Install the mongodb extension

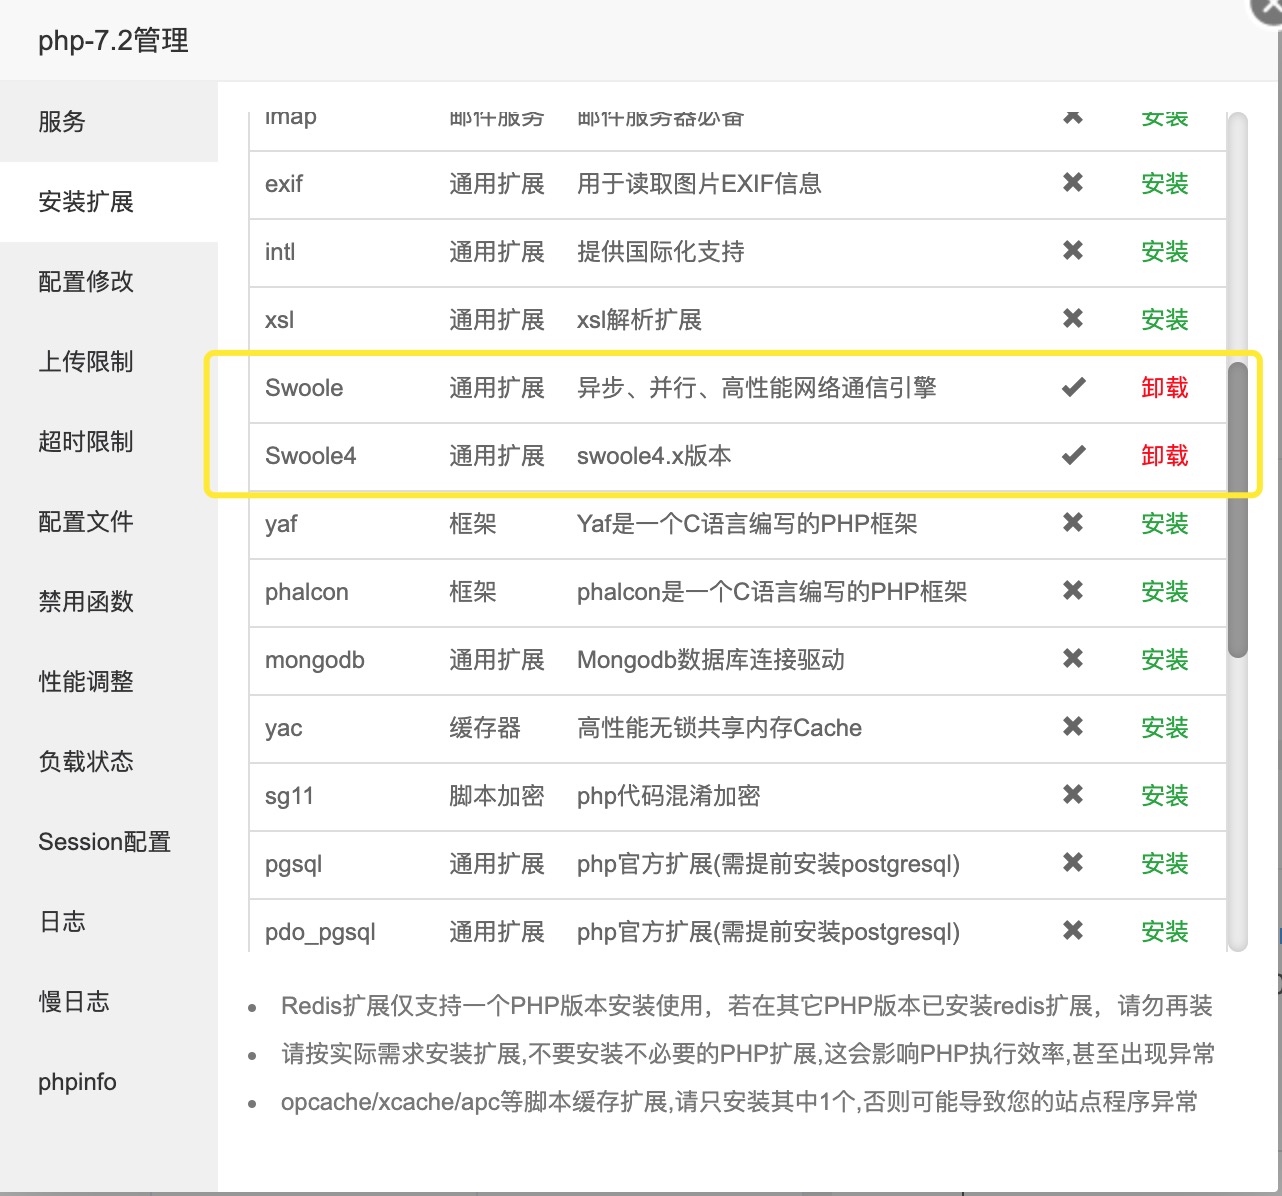pos(1165,660)
